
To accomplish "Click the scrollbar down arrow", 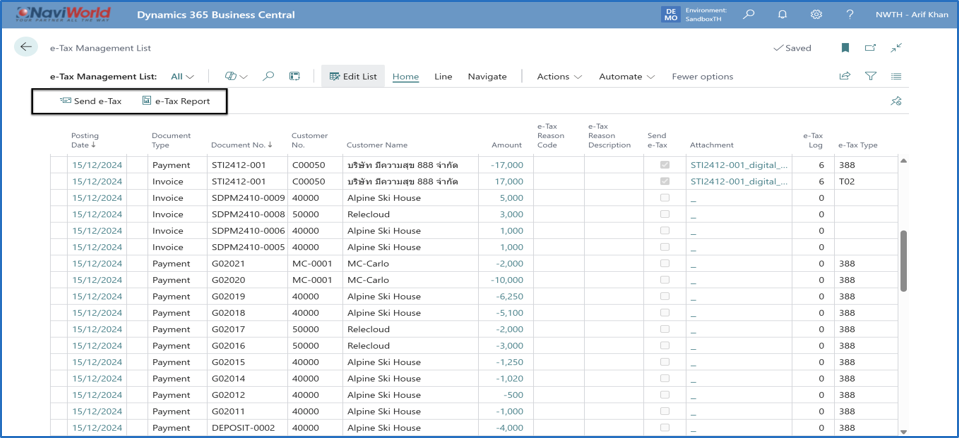I will click(x=903, y=432).
